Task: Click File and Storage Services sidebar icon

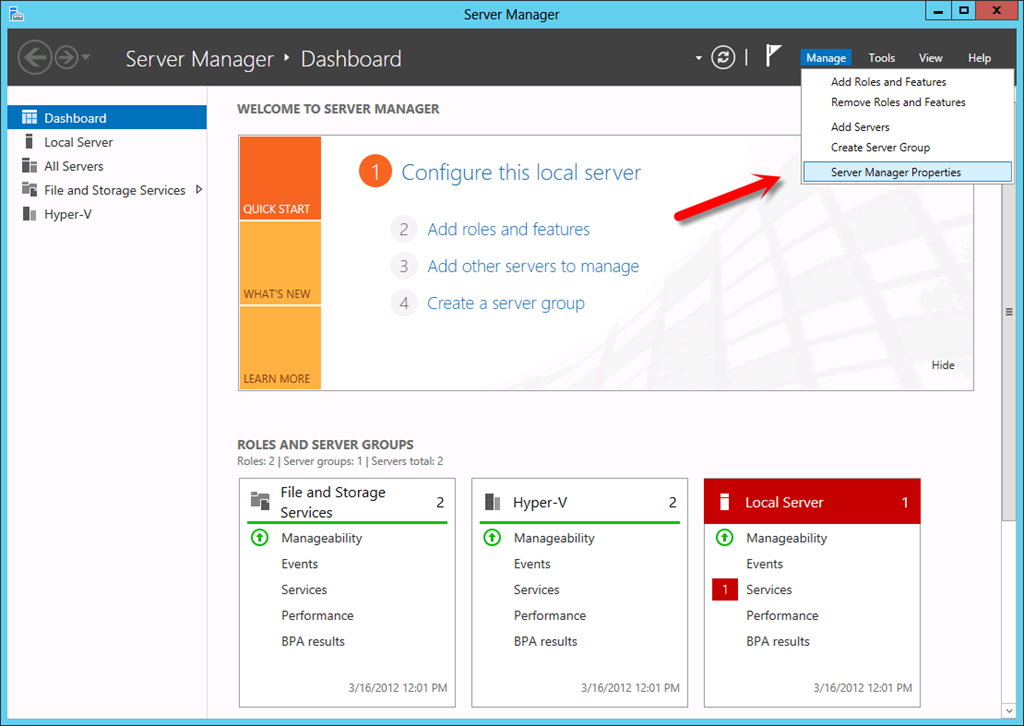Action: point(29,189)
